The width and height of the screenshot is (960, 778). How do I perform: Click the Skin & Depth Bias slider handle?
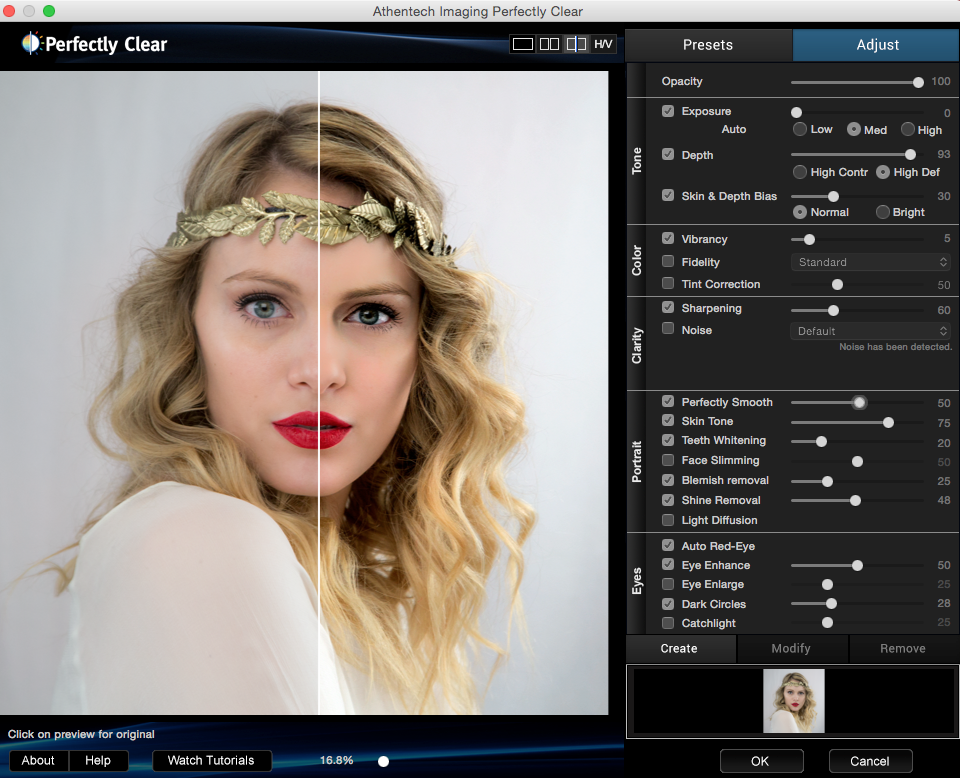833,196
